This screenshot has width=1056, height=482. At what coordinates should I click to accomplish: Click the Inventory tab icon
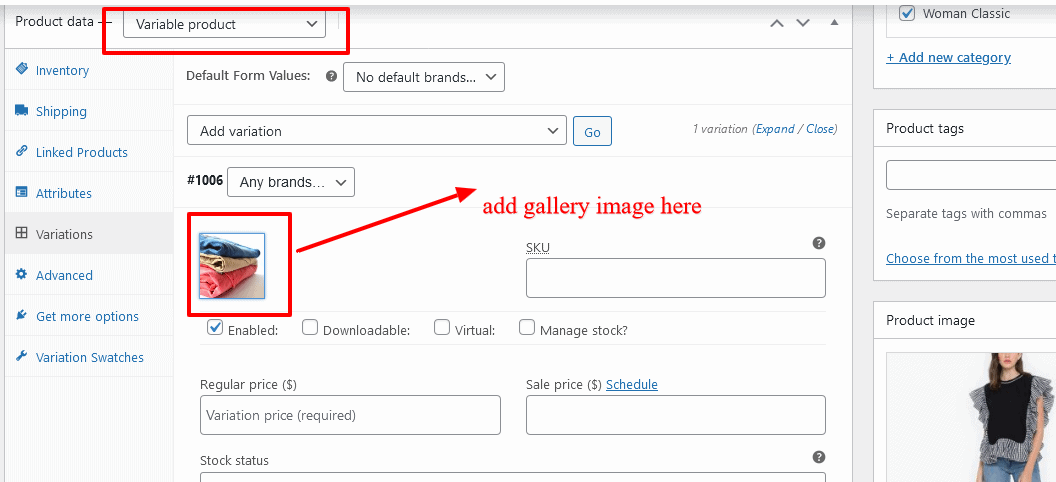22,69
